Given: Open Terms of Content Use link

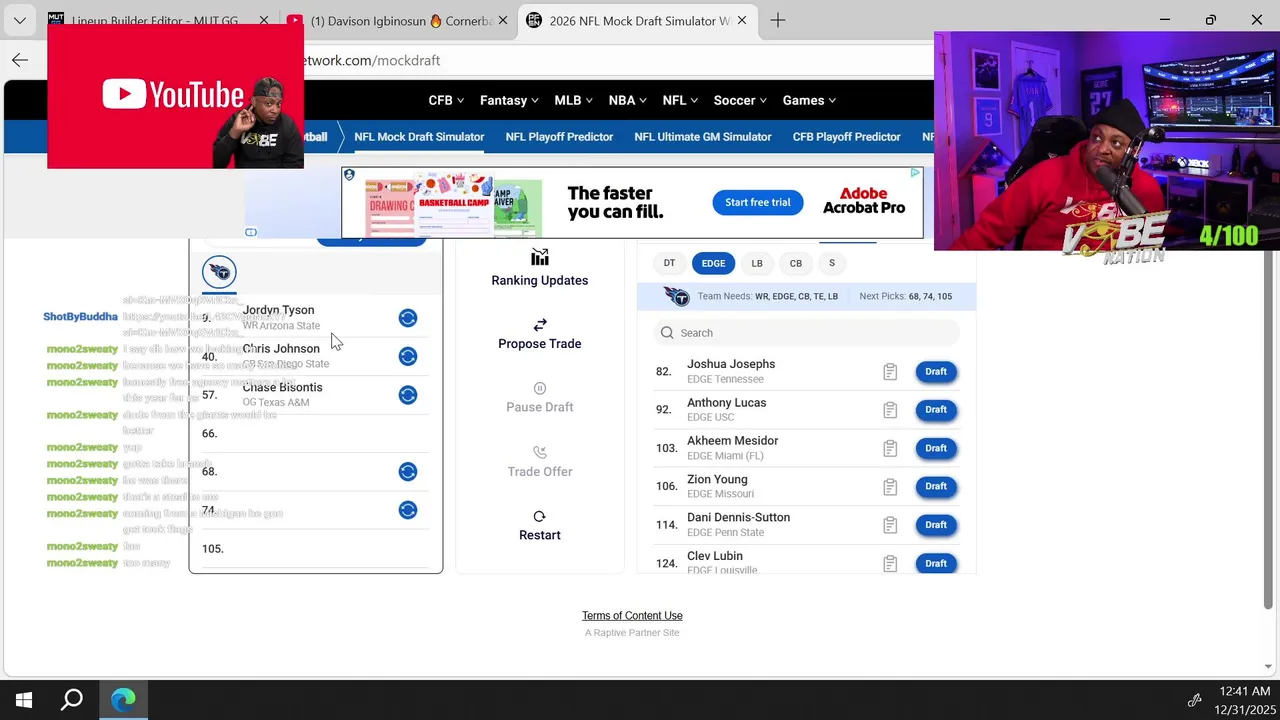Looking at the screenshot, I should pos(632,616).
